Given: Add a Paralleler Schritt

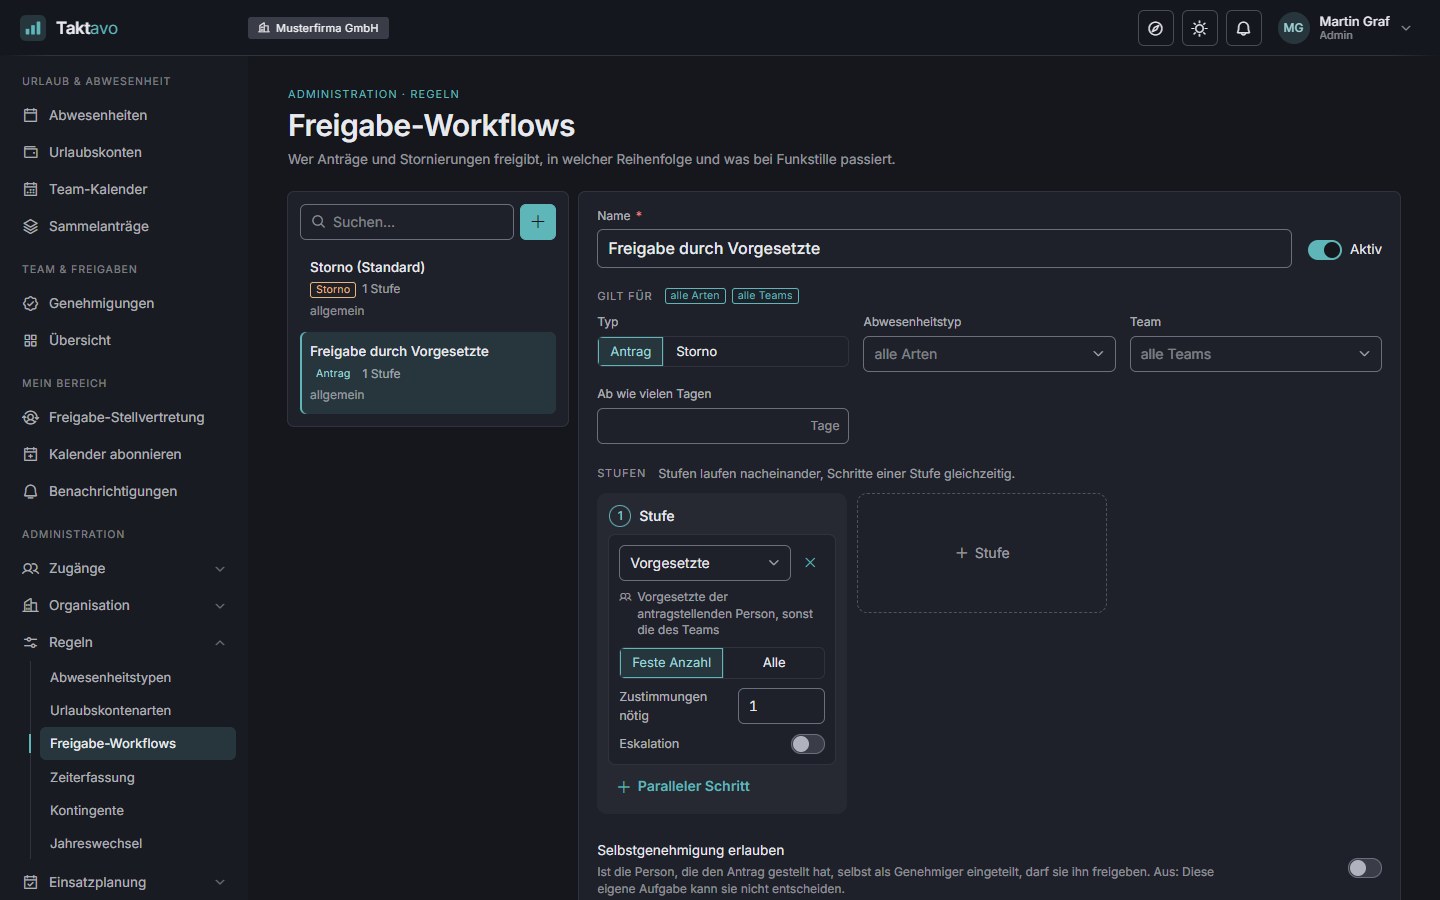Looking at the screenshot, I should 684,787.
